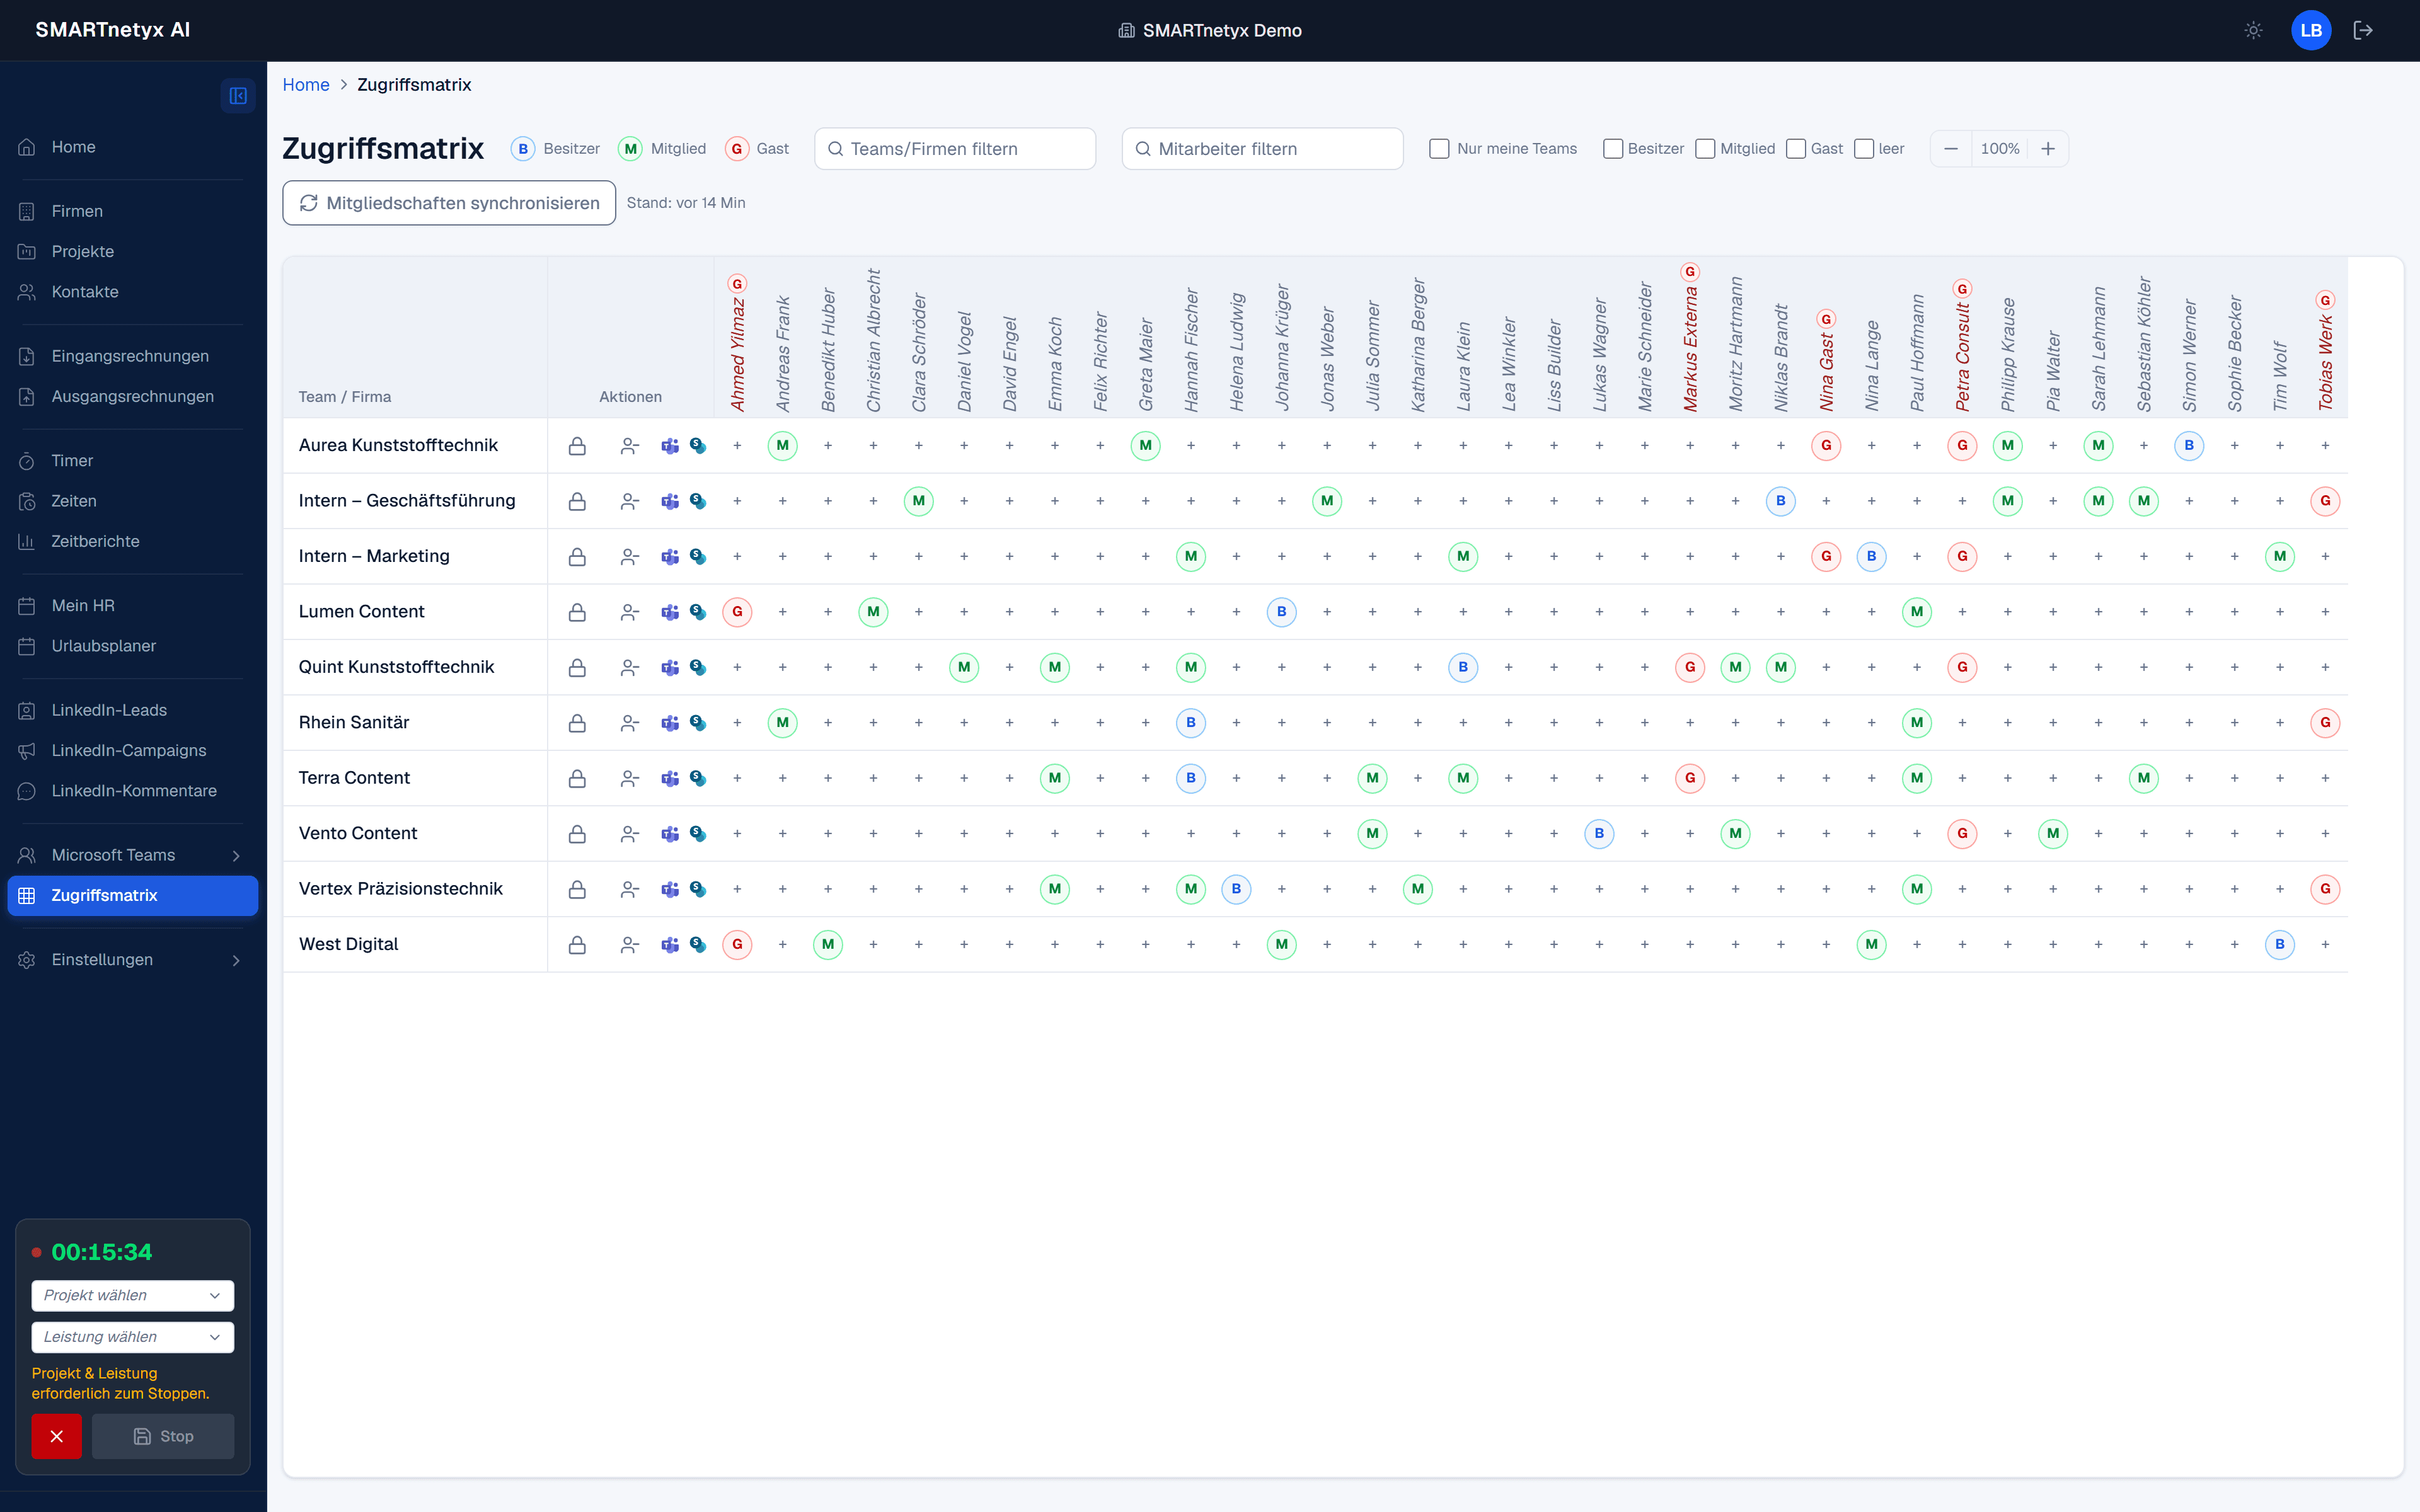Toggle the light/dark theme sun icon
The height and width of the screenshot is (1512, 2420).
coord(2253,30)
